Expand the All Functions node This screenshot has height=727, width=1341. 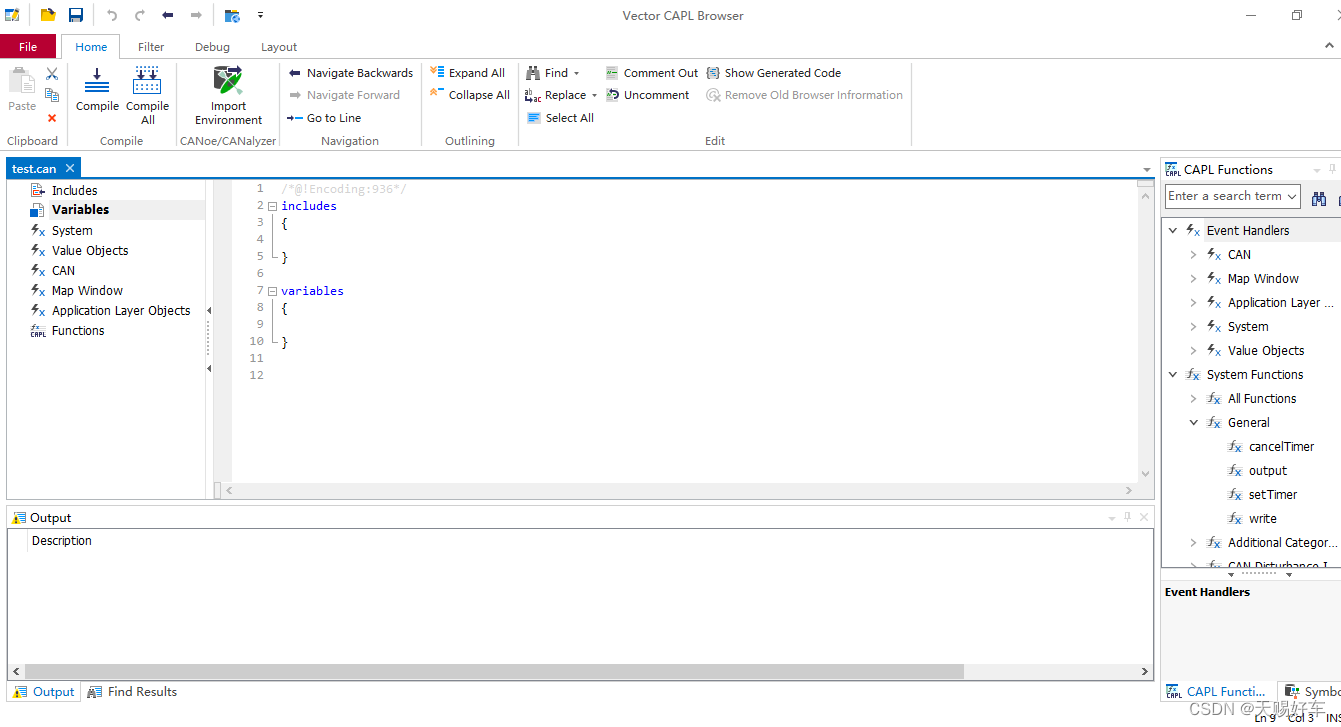click(1193, 399)
